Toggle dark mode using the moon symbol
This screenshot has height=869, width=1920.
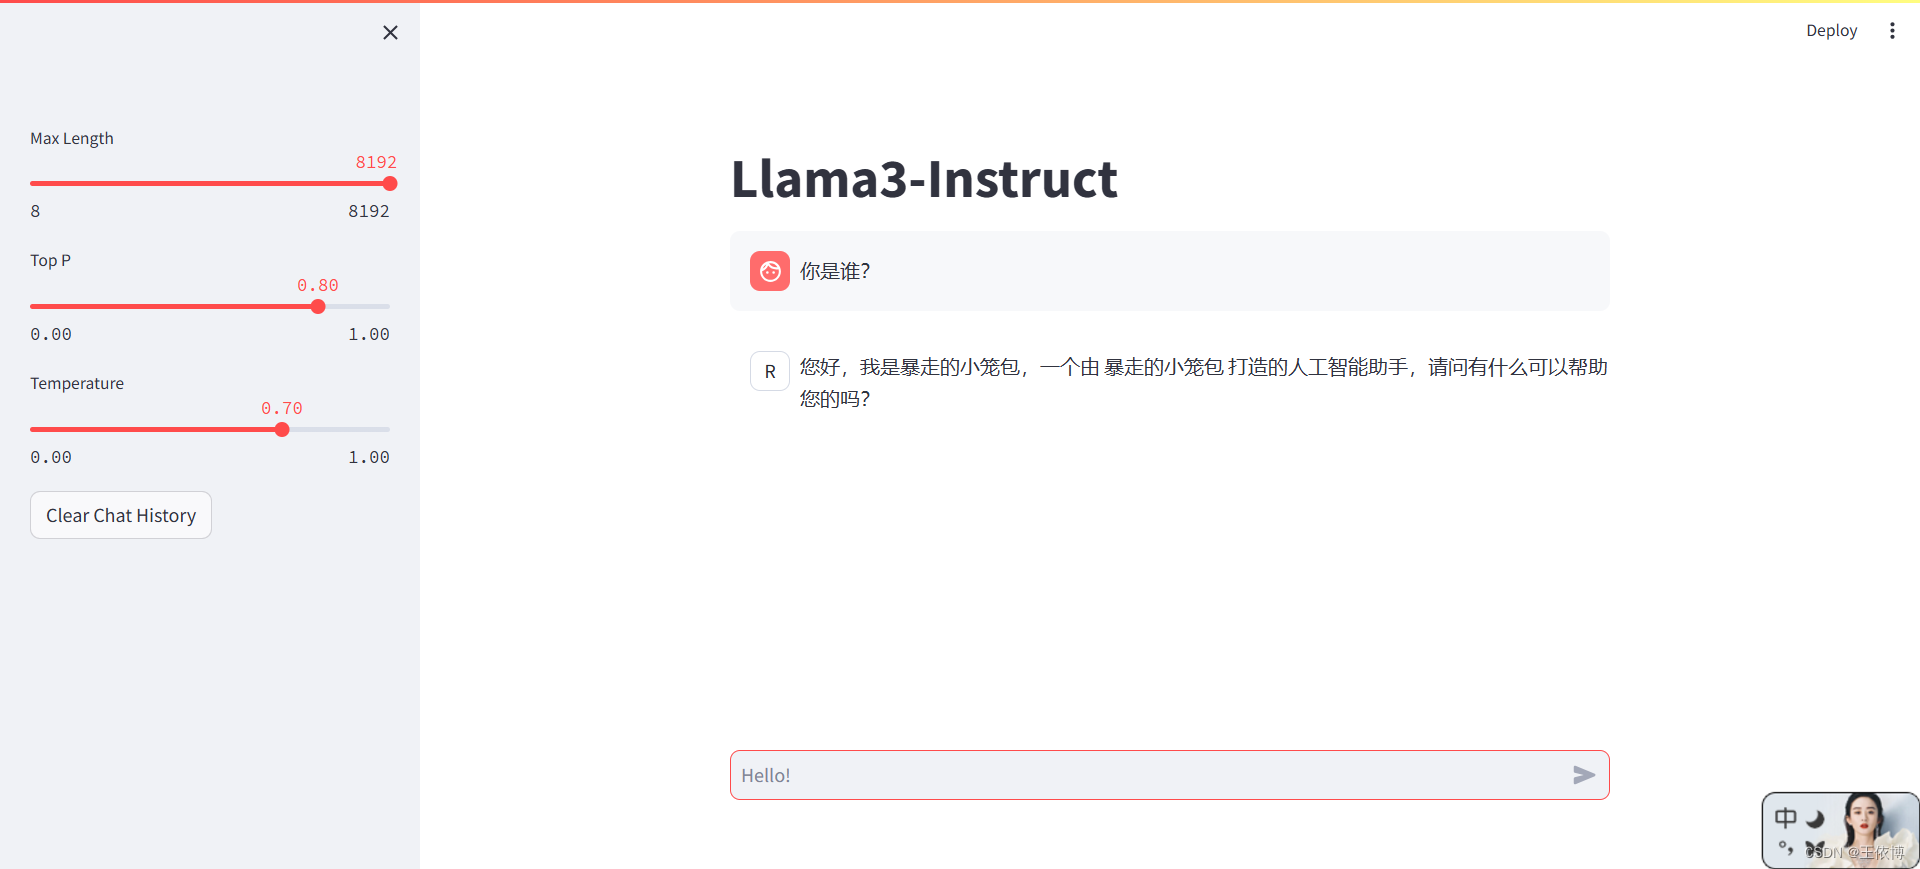[1814, 819]
